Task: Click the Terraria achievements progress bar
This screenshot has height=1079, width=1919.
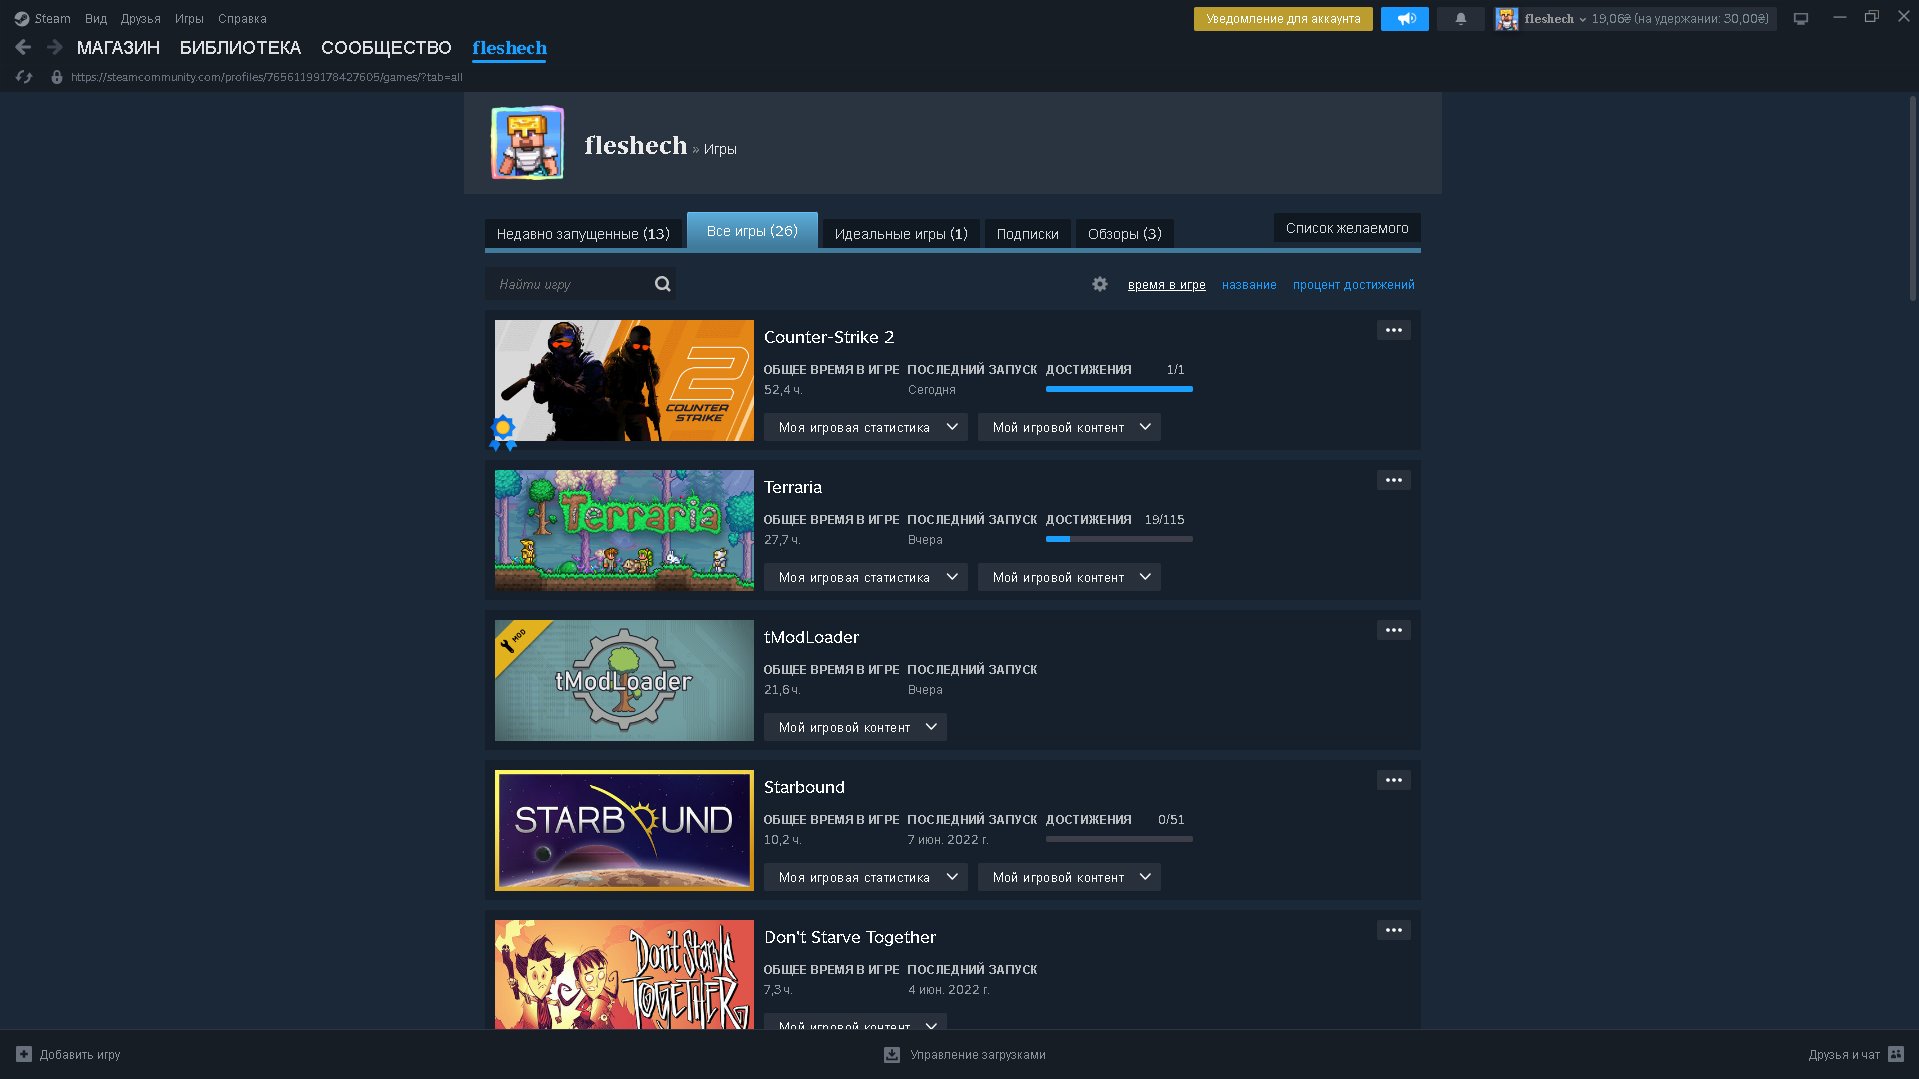Action: (x=1119, y=539)
